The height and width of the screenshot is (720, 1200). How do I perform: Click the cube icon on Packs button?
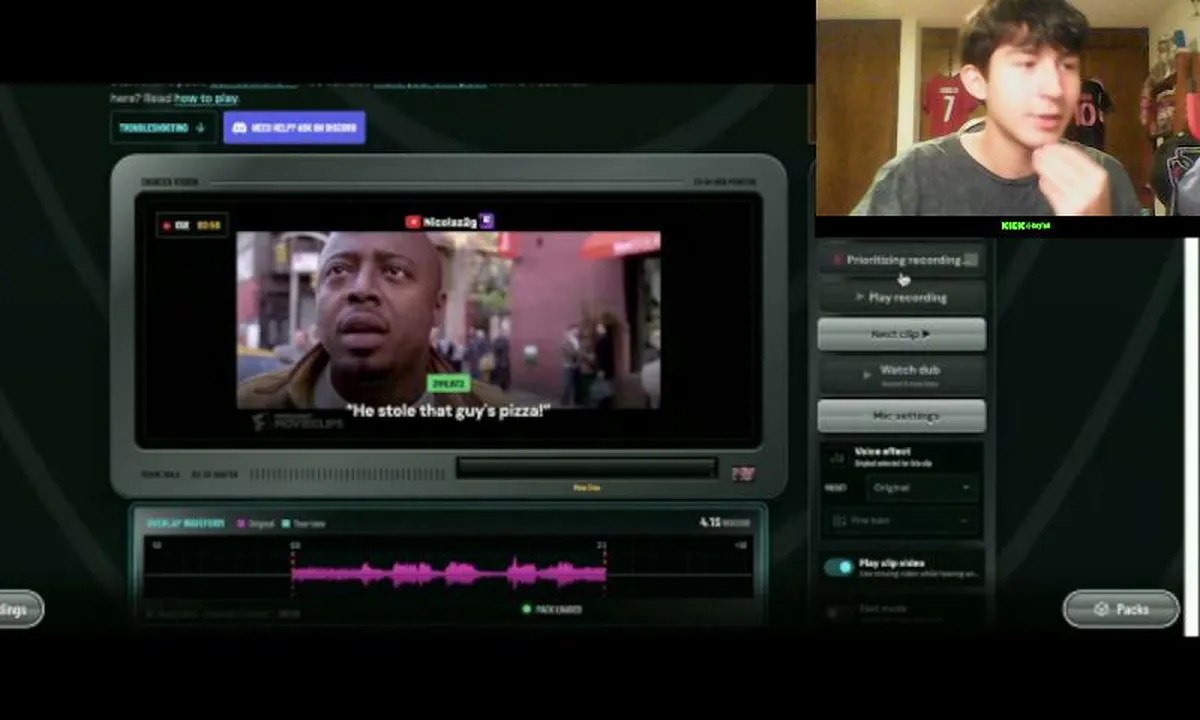tap(1102, 609)
